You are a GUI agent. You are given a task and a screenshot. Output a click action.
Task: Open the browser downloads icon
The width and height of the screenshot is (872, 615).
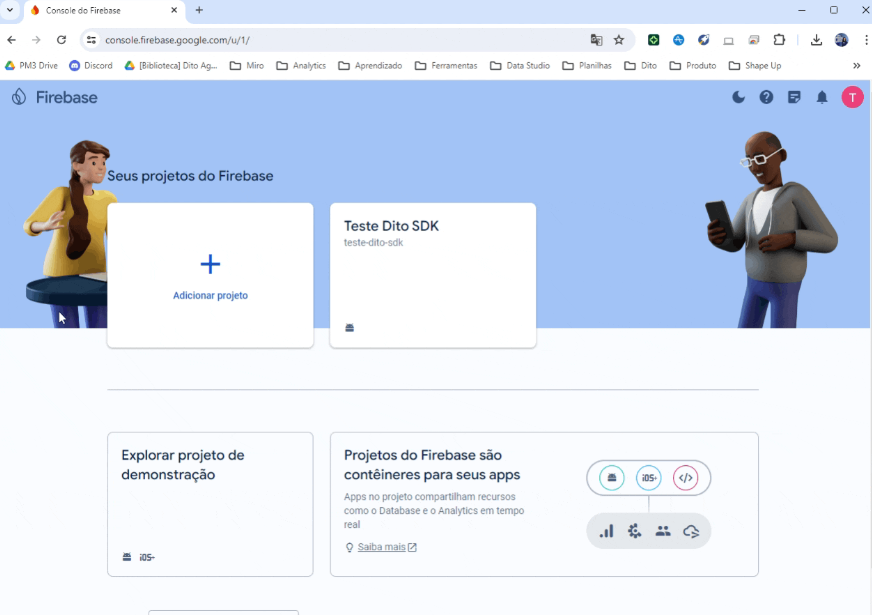coord(816,40)
